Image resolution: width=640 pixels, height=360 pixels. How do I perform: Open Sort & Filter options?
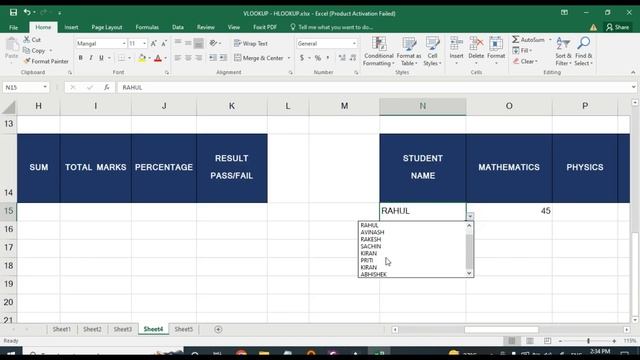[x=563, y=51]
